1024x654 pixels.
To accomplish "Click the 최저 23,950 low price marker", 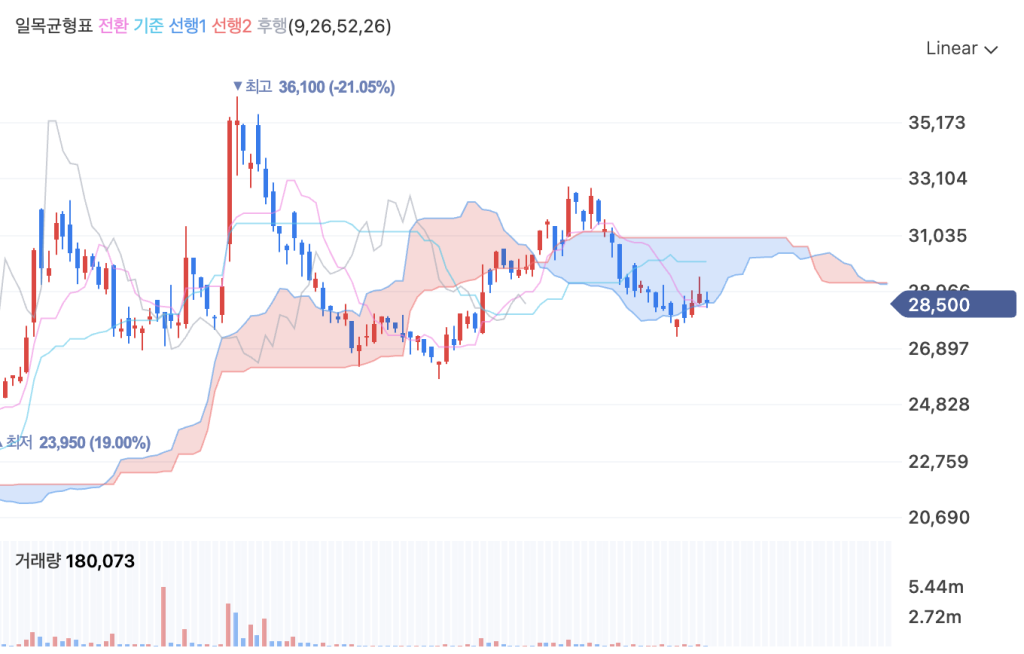I will tap(80, 442).
